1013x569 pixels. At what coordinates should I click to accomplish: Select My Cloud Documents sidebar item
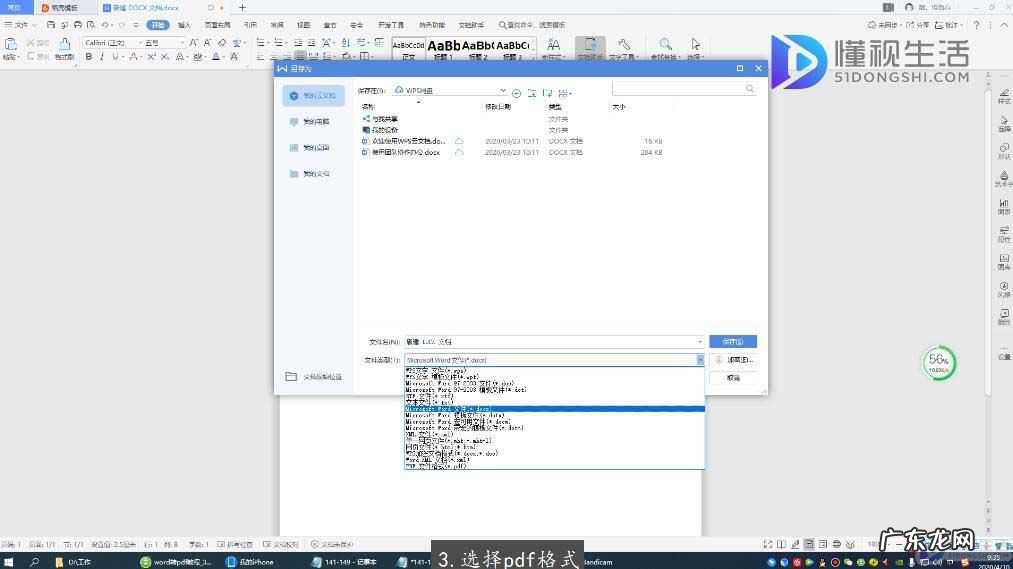coord(313,96)
